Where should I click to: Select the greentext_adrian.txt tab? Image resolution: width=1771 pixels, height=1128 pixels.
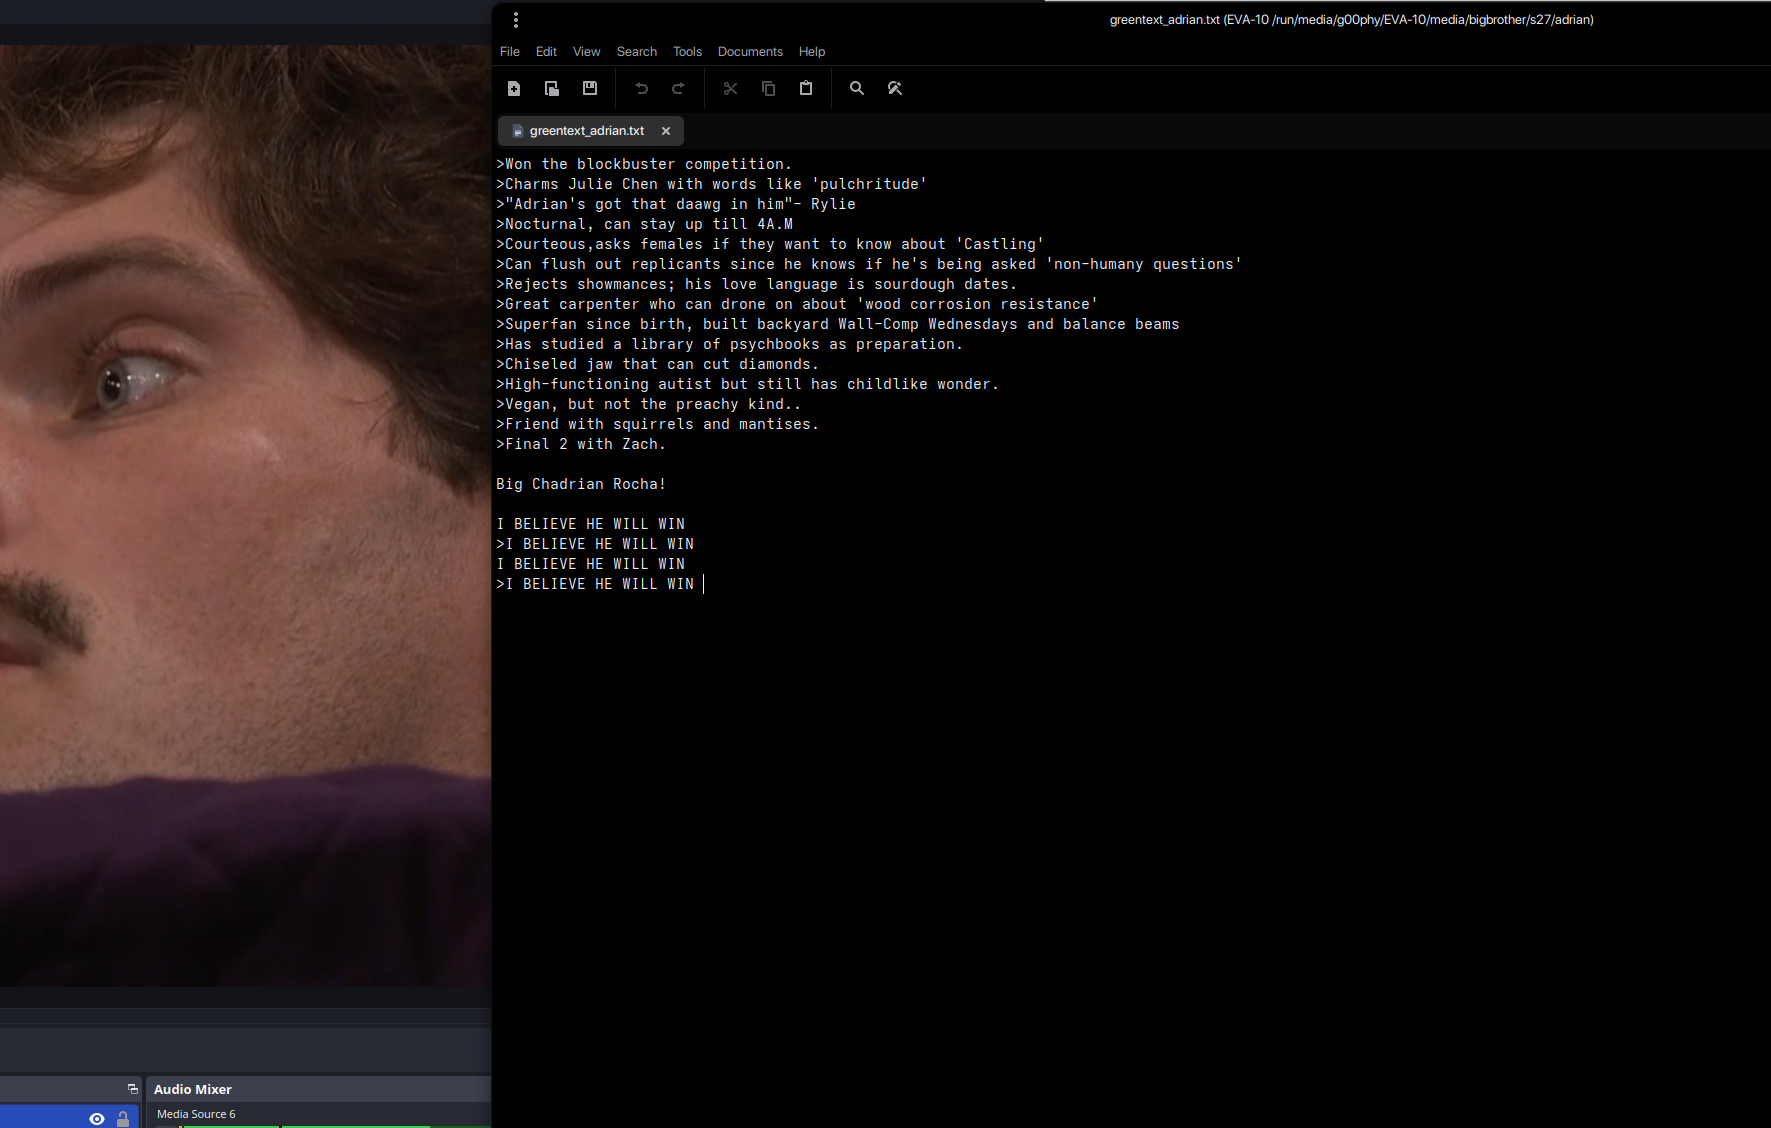coord(587,131)
